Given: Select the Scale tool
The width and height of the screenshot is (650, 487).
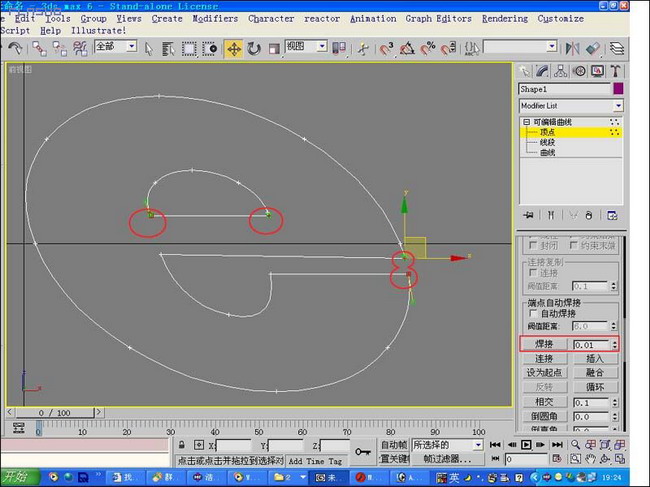Looking at the screenshot, I should (274, 49).
